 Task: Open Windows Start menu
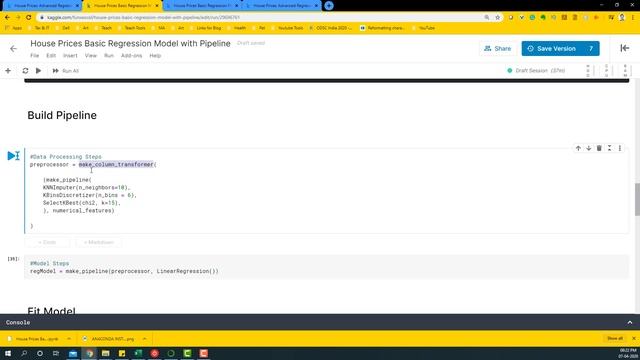coord(8,353)
